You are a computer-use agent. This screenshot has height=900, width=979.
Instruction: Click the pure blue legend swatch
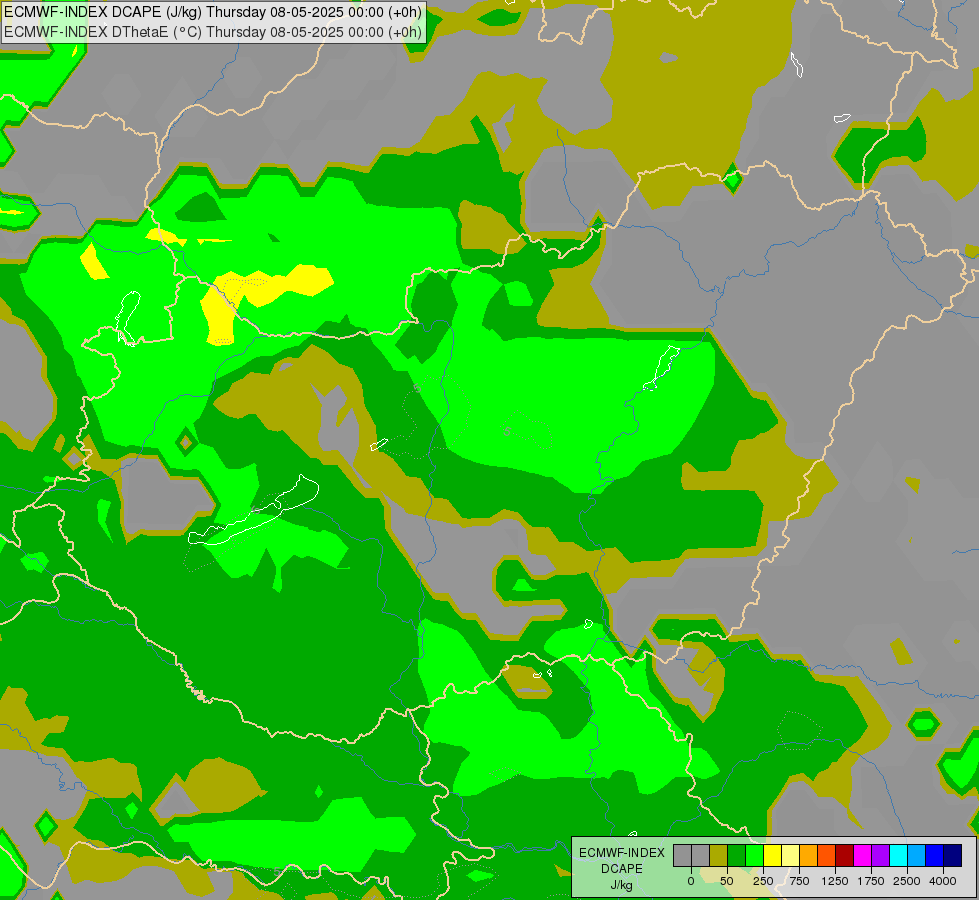coord(935,855)
